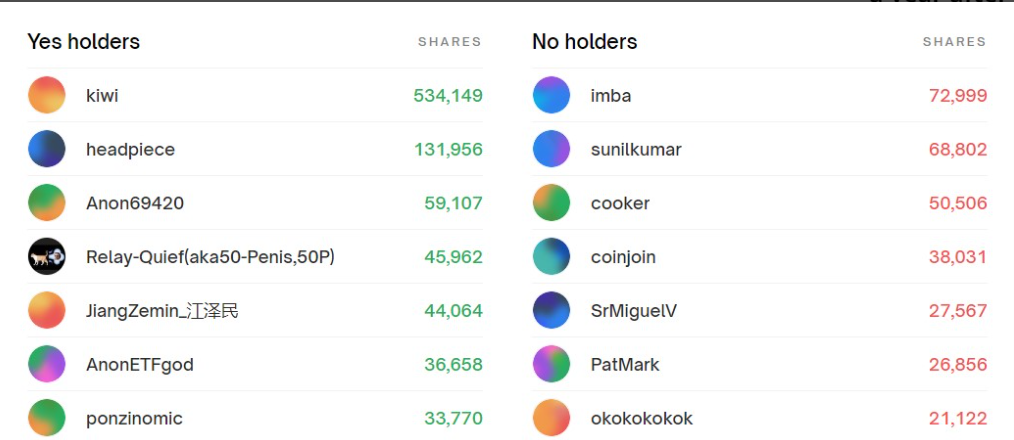Click kiwi's 534,149 share count

tap(448, 96)
